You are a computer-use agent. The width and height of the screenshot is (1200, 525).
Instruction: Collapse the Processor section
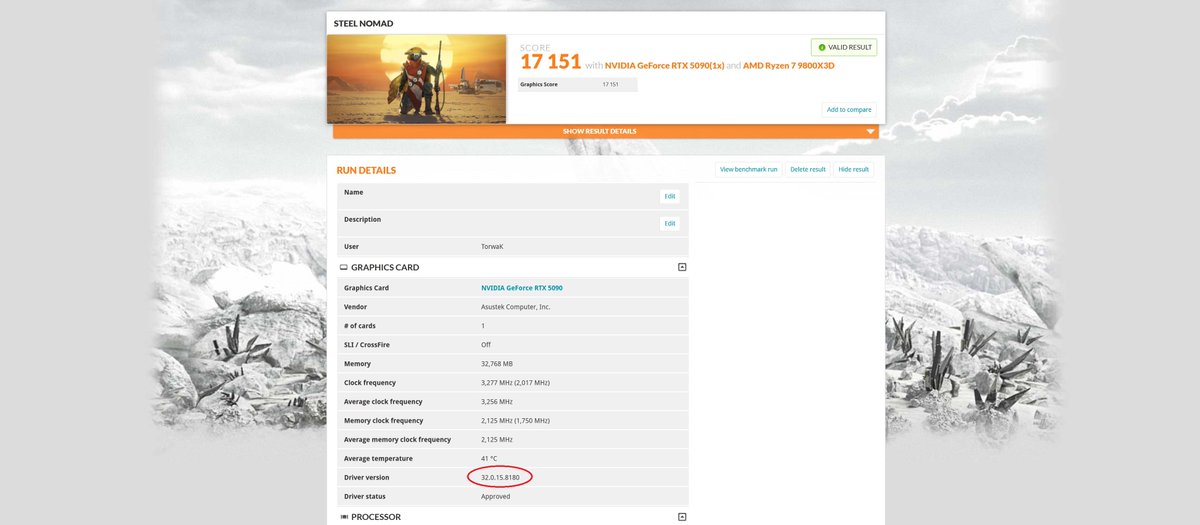[682, 517]
